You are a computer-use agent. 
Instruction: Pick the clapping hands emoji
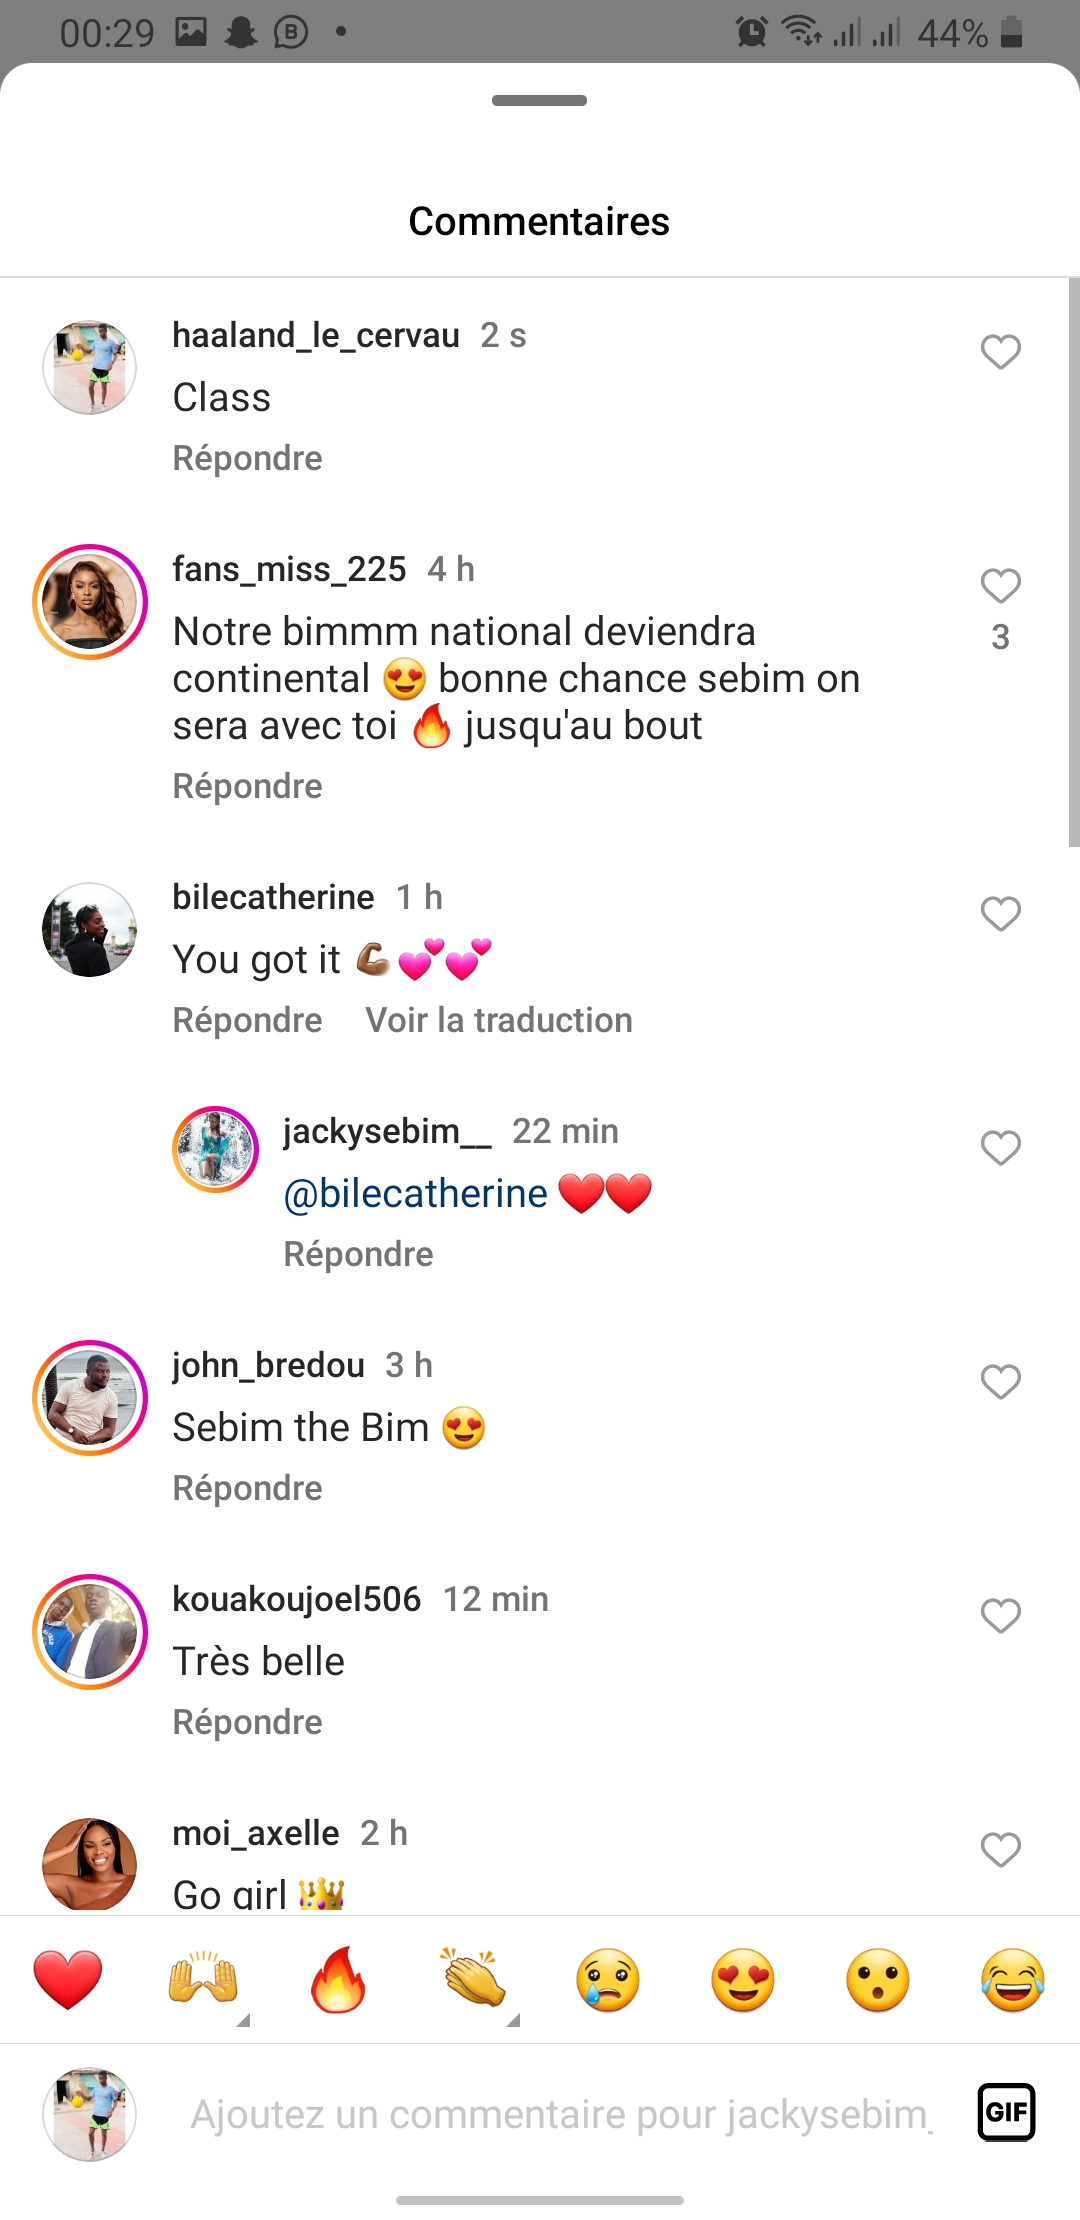point(473,1980)
